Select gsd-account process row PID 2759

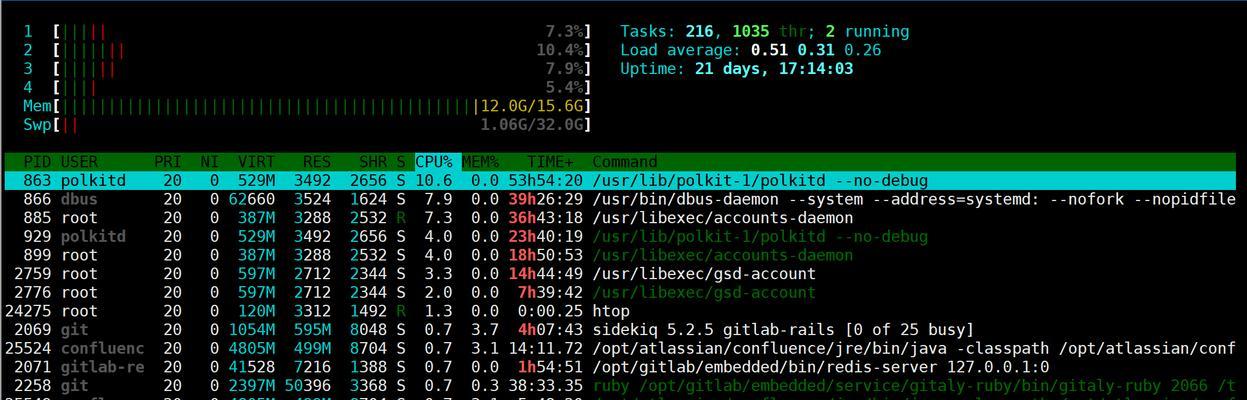pyautogui.click(x=620, y=274)
